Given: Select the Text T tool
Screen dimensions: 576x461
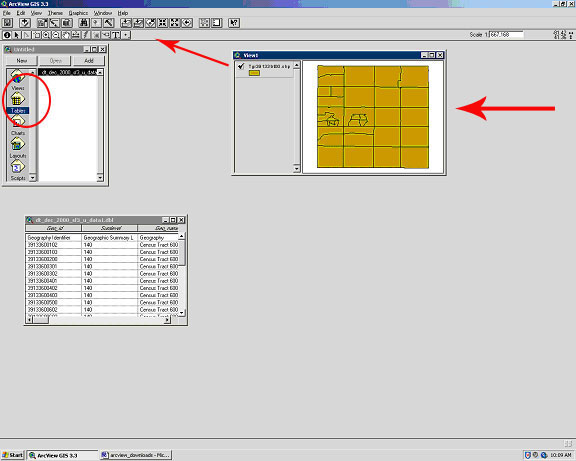Looking at the screenshot, I should [116, 35].
